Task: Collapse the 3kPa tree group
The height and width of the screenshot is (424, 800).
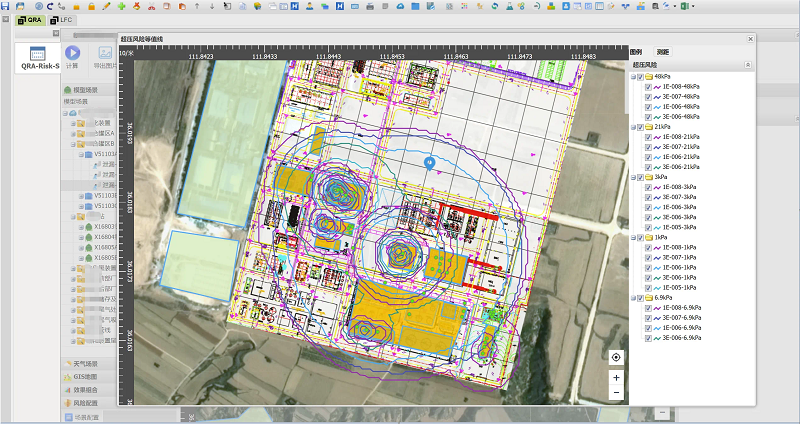Action: point(632,177)
